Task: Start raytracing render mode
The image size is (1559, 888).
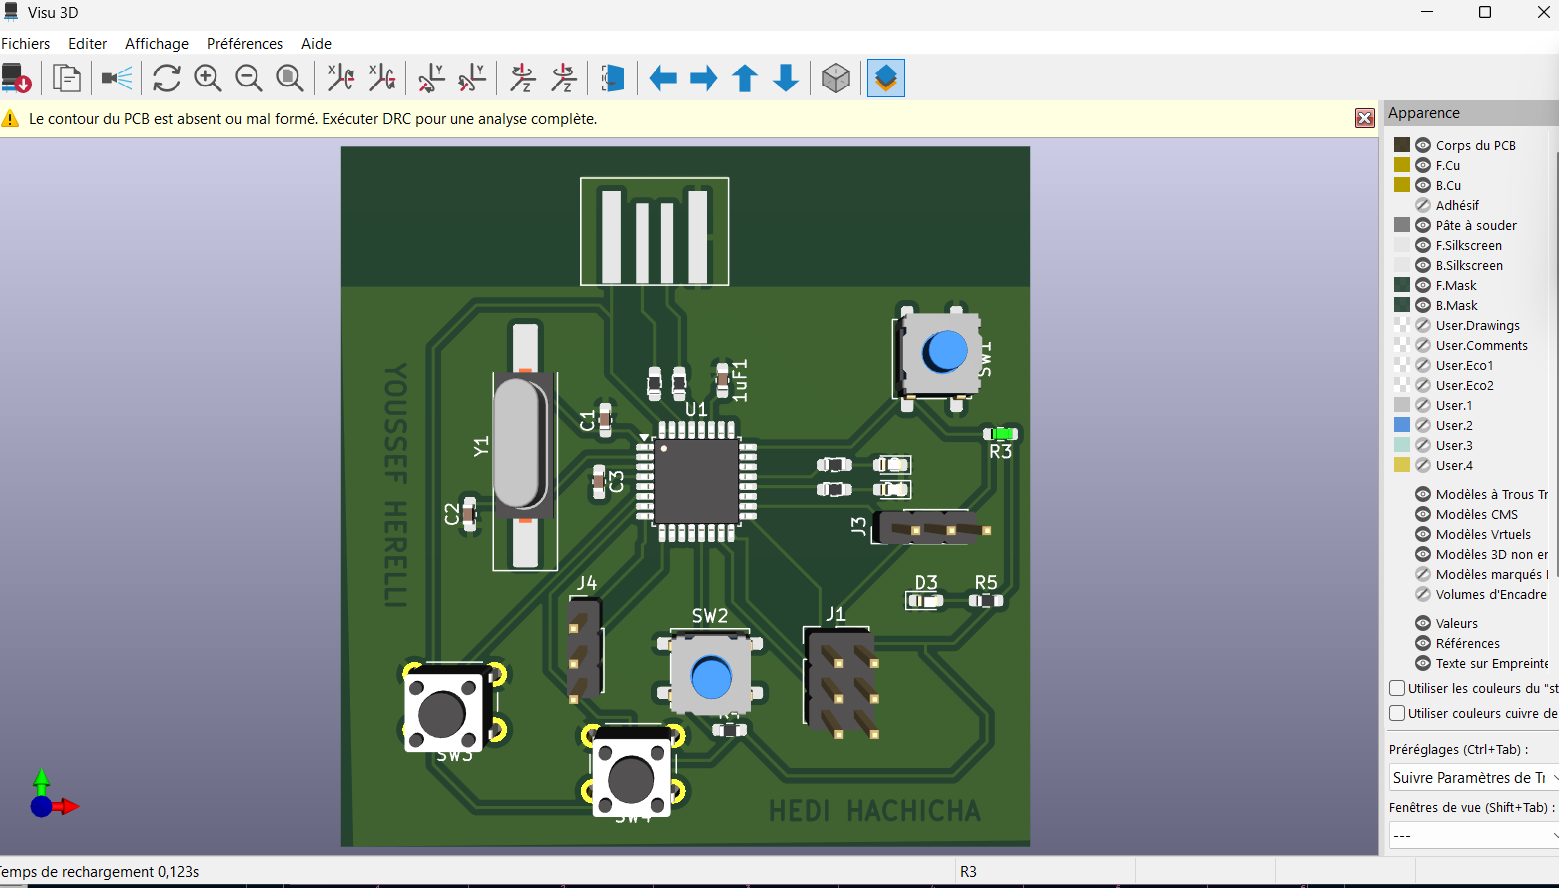Action: 117,78
